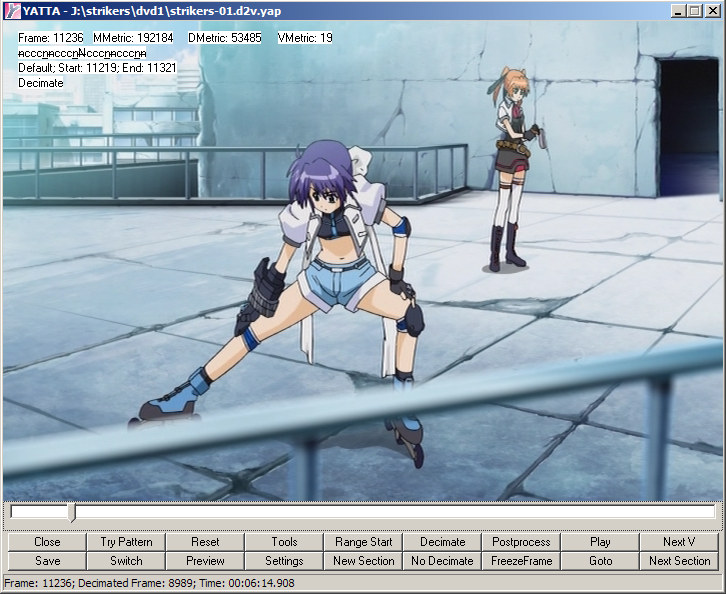The width and height of the screenshot is (726, 594).
Task: Click the Save button
Action: click(x=47, y=561)
